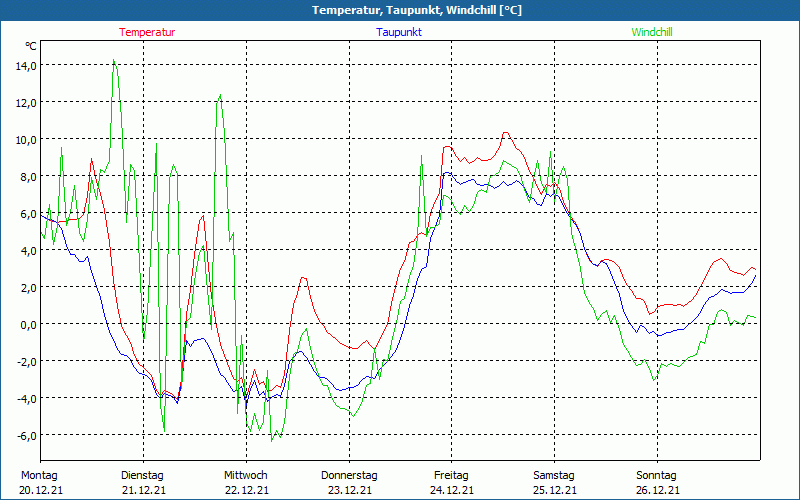The height and width of the screenshot is (500, 800).
Task: Click the °C unit label on the y-axis
Action: 31,46
